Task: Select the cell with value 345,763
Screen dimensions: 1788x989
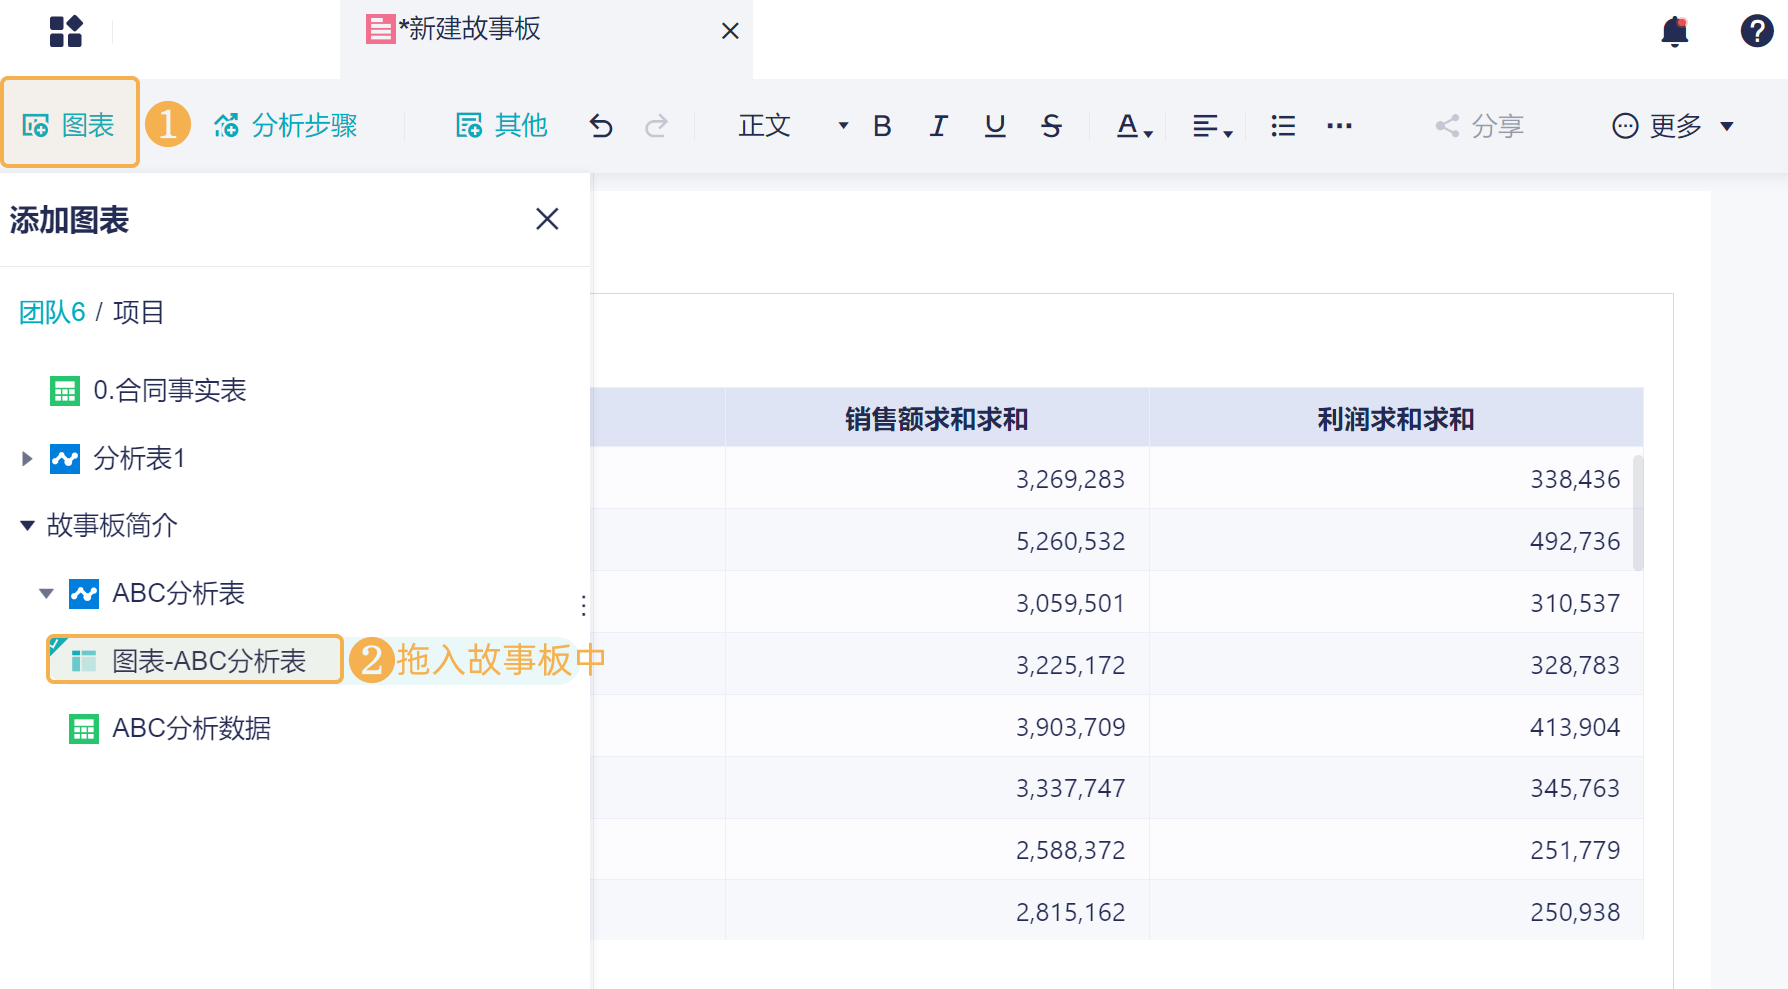Action: [x=1396, y=788]
